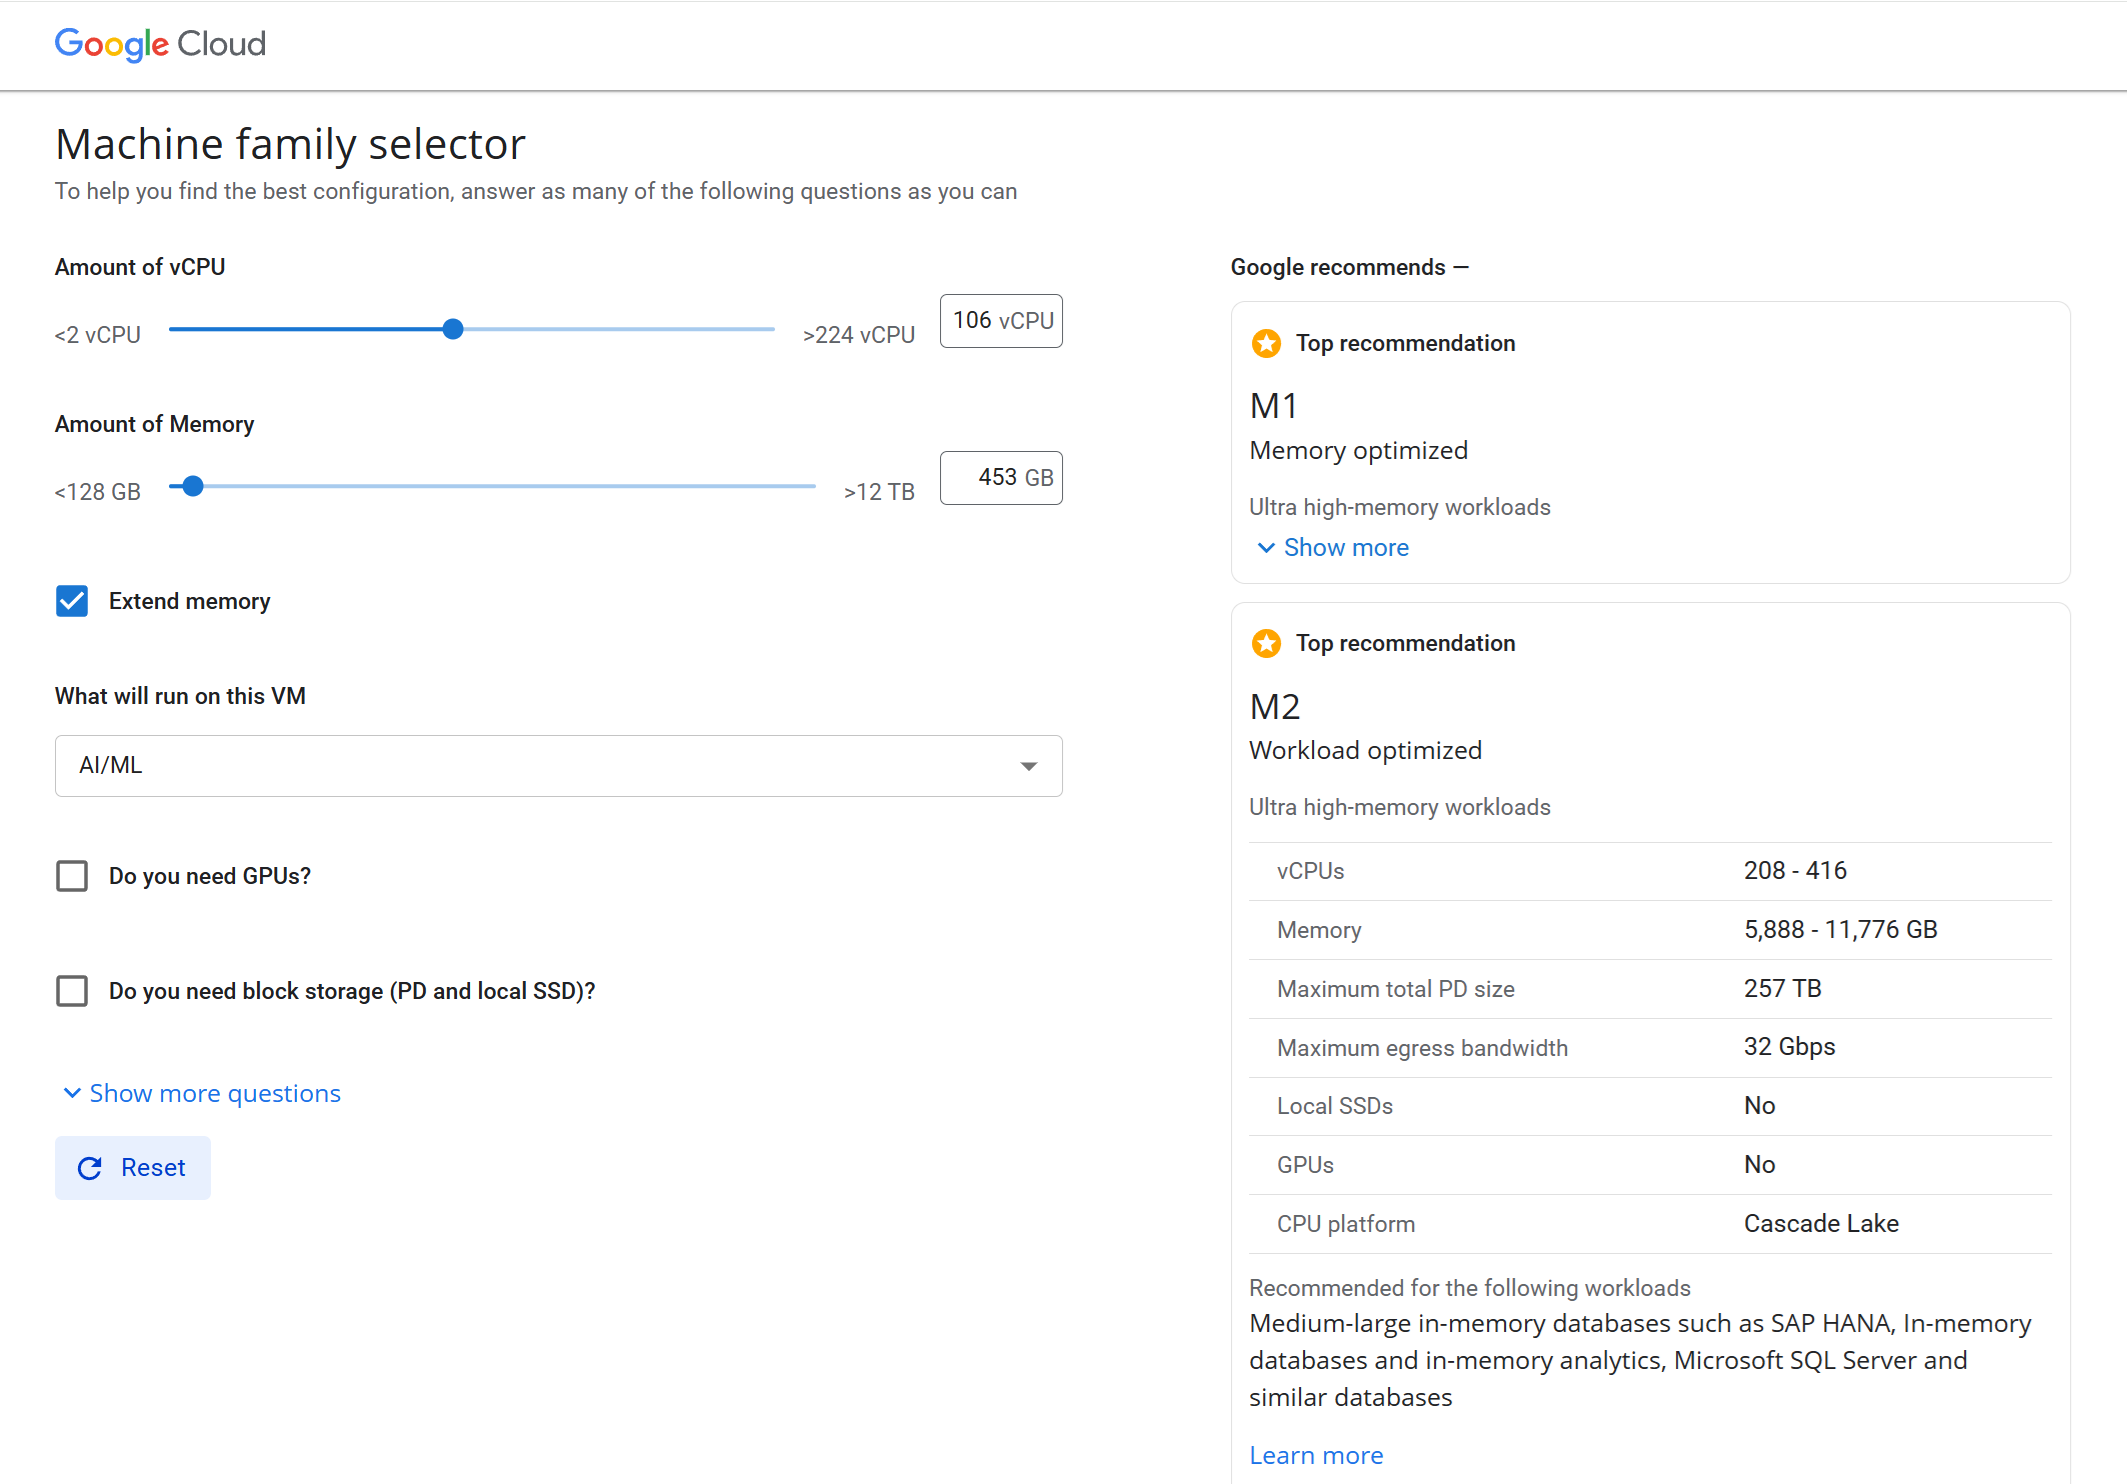Click the 453 GB memory input field
Image resolution: width=2127 pixels, height=1484 pixels.
1001,477
